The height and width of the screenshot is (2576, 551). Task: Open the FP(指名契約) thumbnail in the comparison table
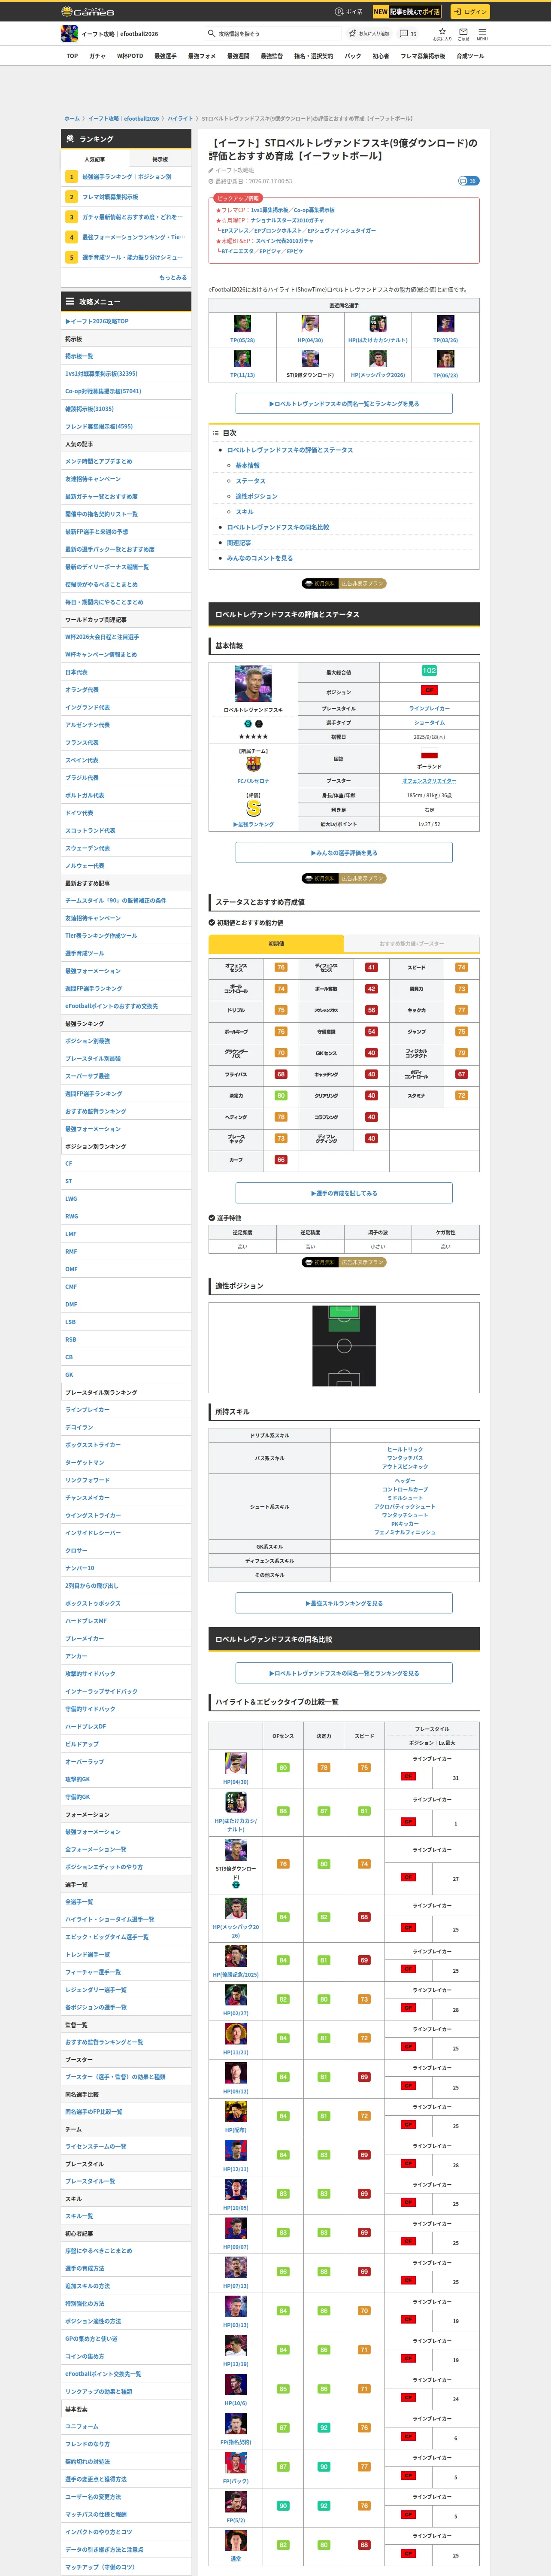click(x=235, y=2423)
